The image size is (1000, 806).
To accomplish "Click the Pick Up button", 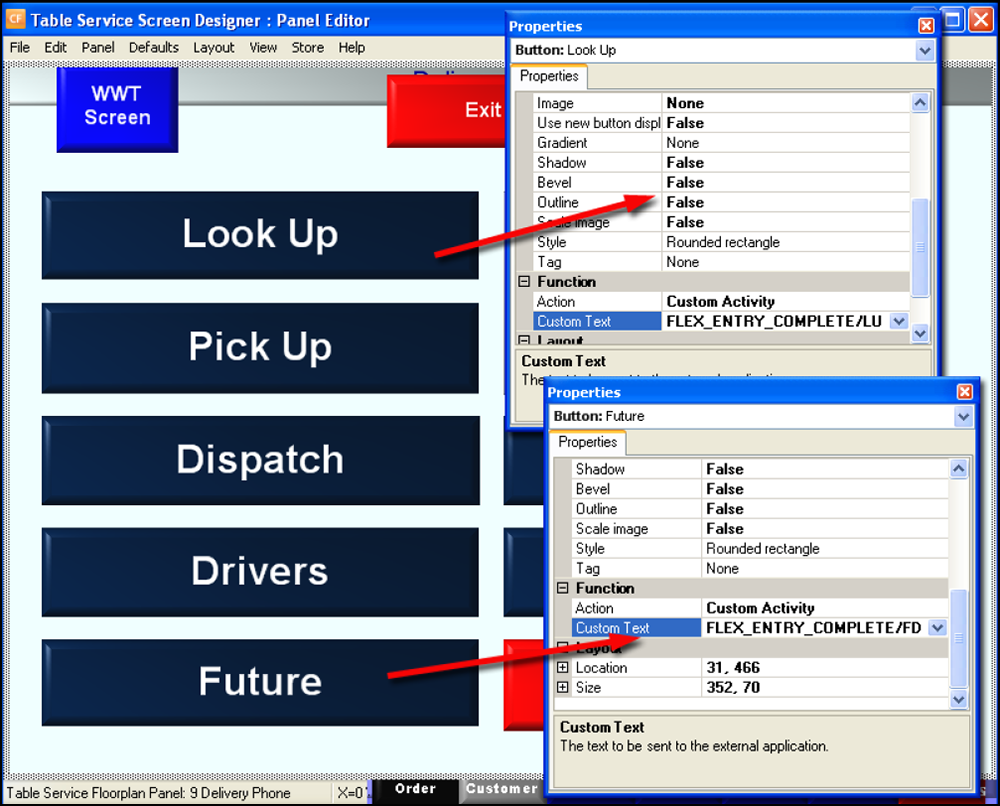I will click(x=260, y=347).
